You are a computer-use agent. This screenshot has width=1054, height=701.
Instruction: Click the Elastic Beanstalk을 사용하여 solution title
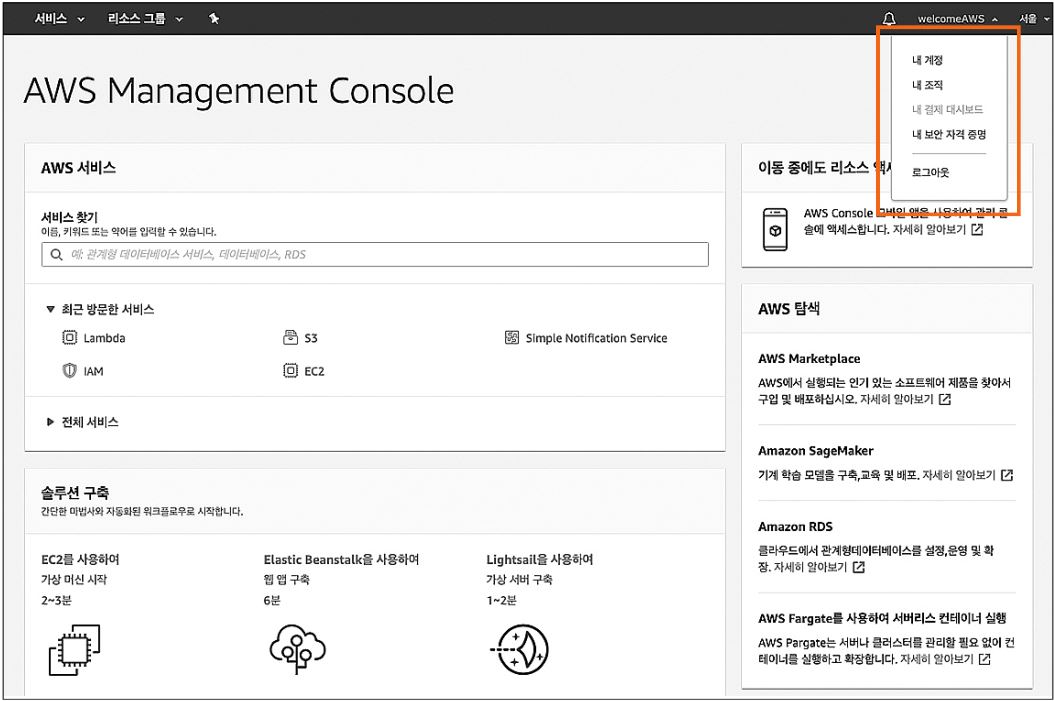tap(341, 559)
